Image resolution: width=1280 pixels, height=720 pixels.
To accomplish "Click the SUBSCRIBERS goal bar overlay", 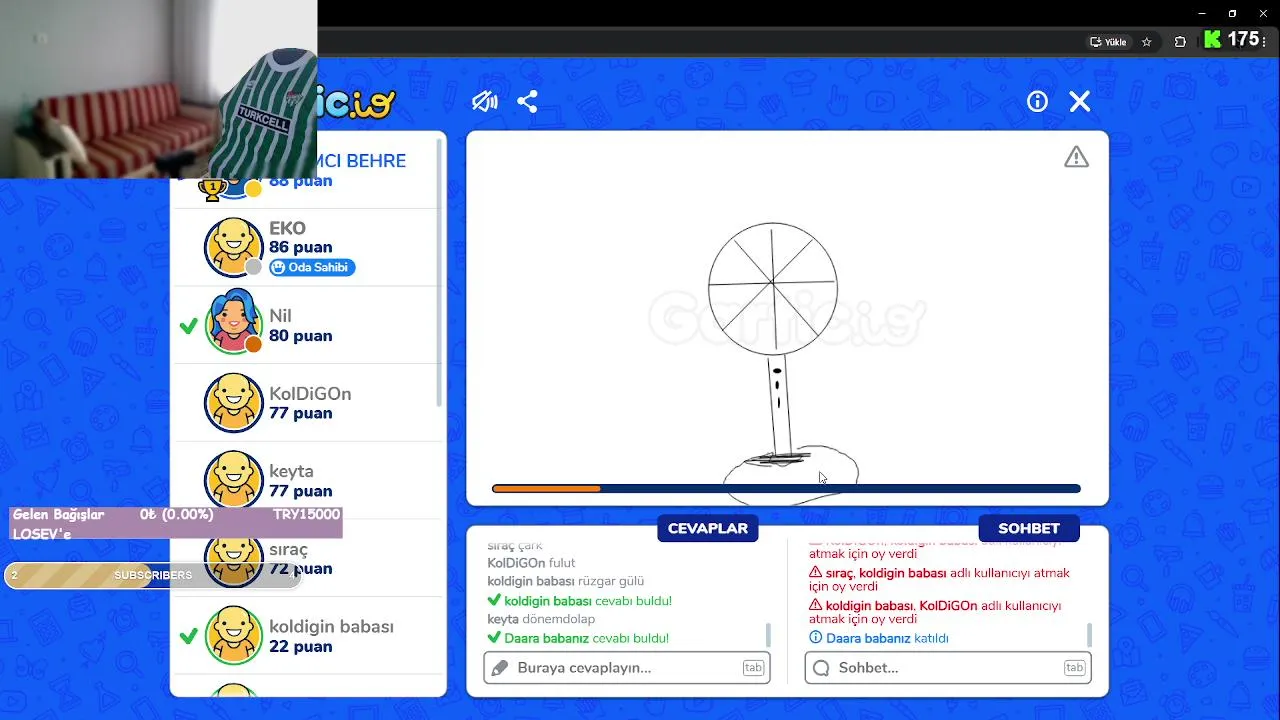I will pyautogui.click(x=153, y=575).
